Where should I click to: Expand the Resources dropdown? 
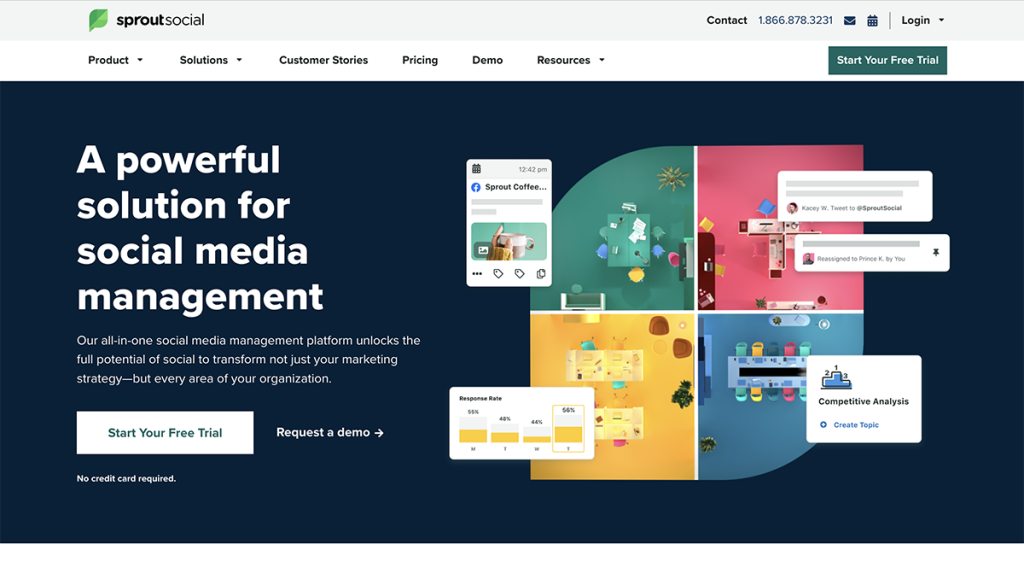pyautogui.click(x=570, y=60)
